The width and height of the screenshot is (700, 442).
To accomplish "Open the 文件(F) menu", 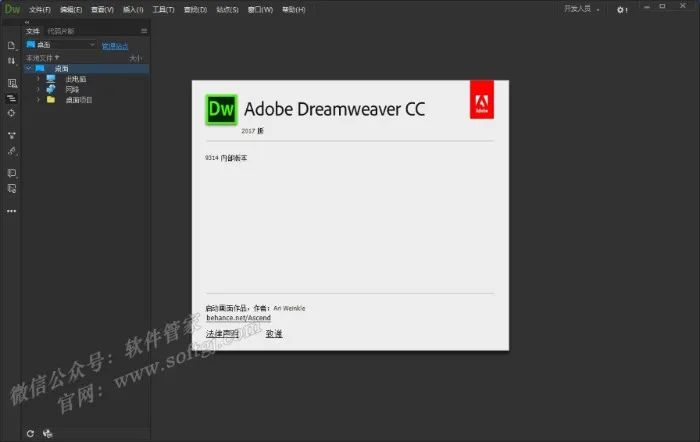I will pyautogui.click(x=40, y=9).
